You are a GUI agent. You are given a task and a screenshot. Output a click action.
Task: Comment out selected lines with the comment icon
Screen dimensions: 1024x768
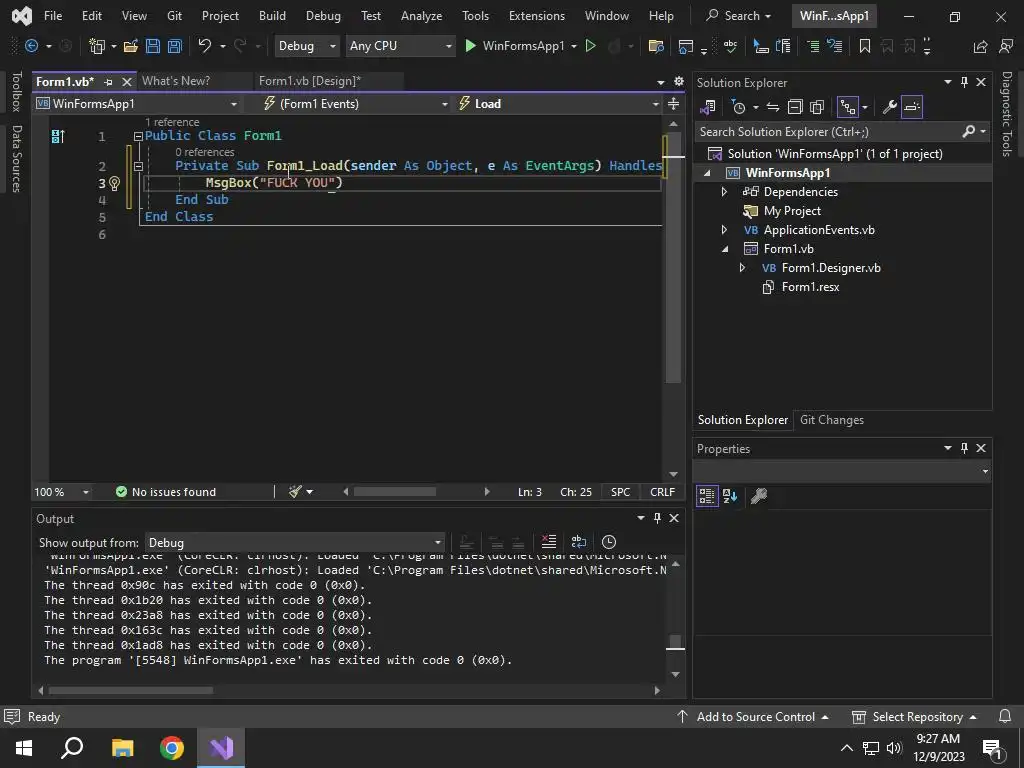[813, 46]
